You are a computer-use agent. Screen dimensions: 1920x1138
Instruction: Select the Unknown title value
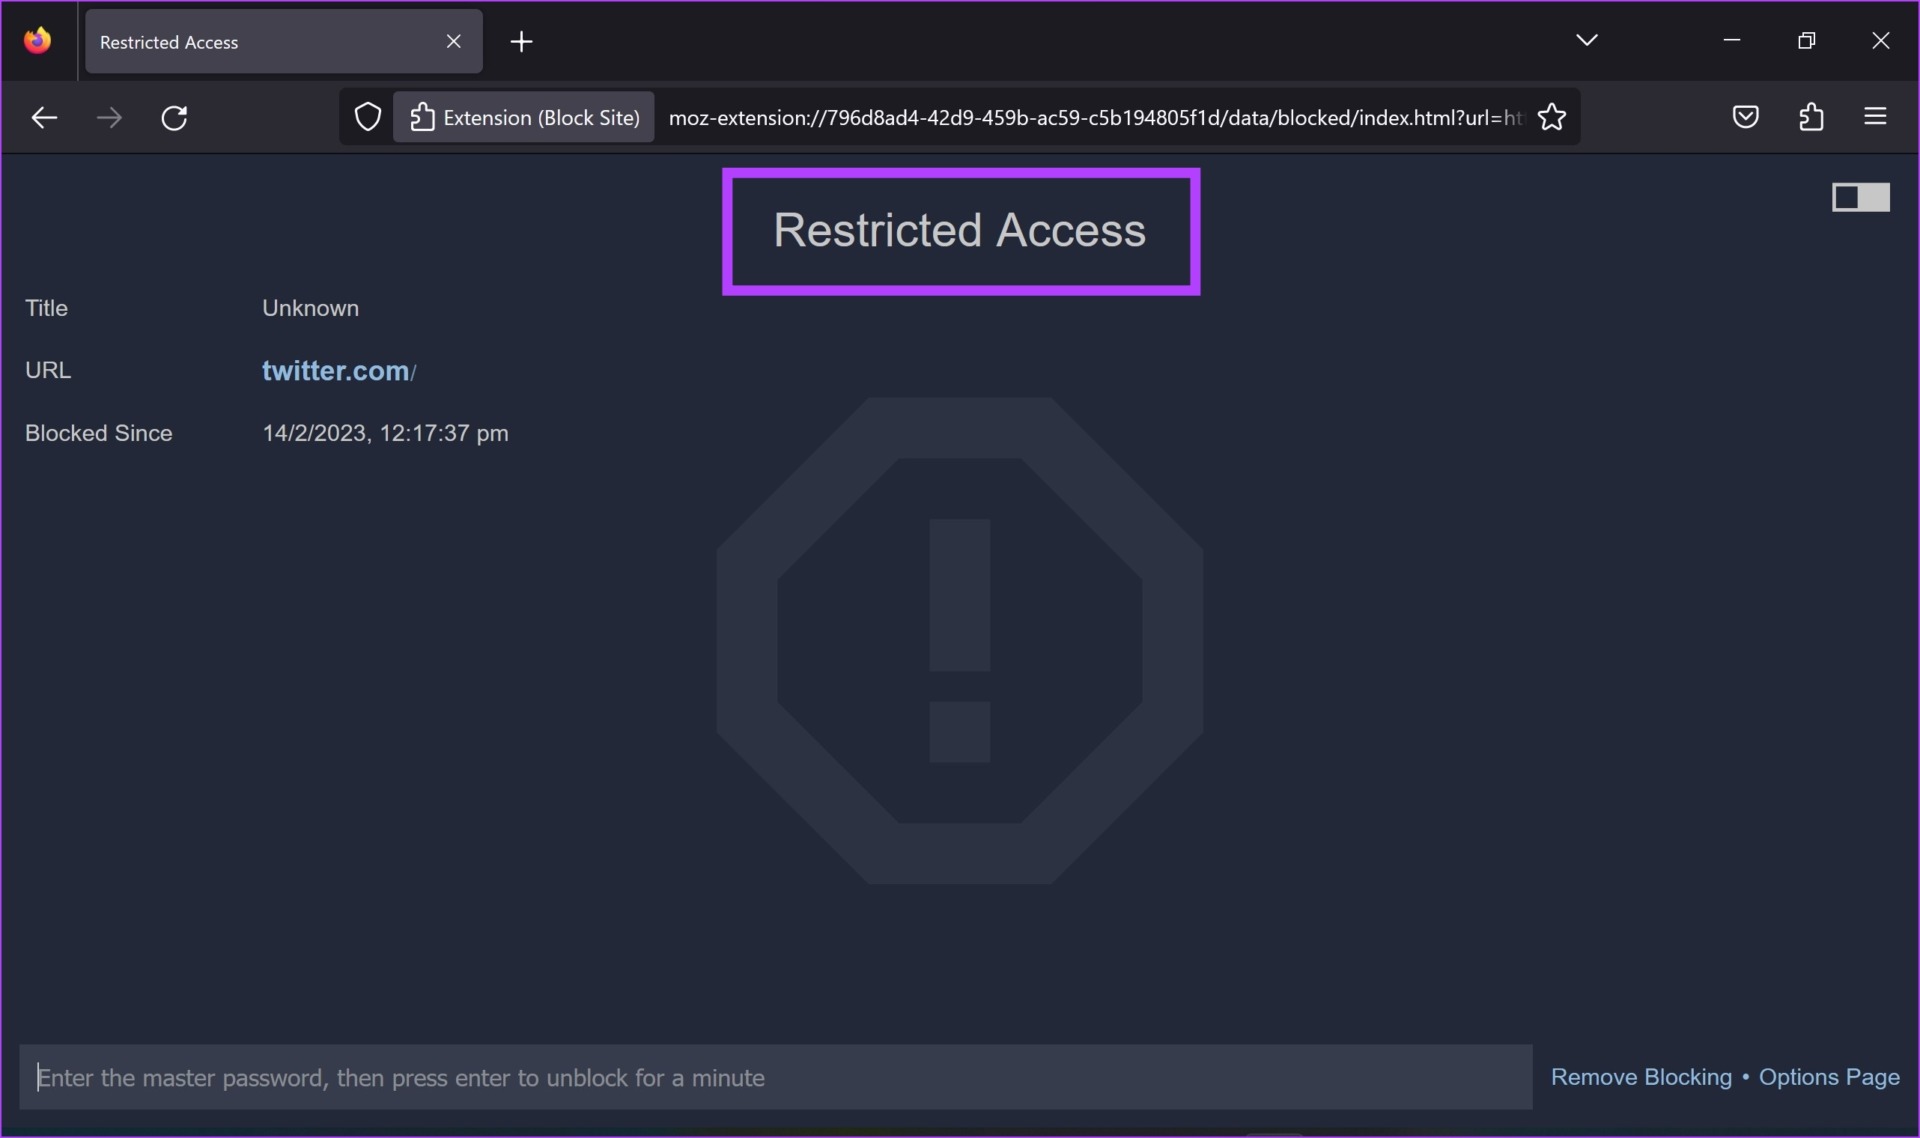click(x=310, y=308)
